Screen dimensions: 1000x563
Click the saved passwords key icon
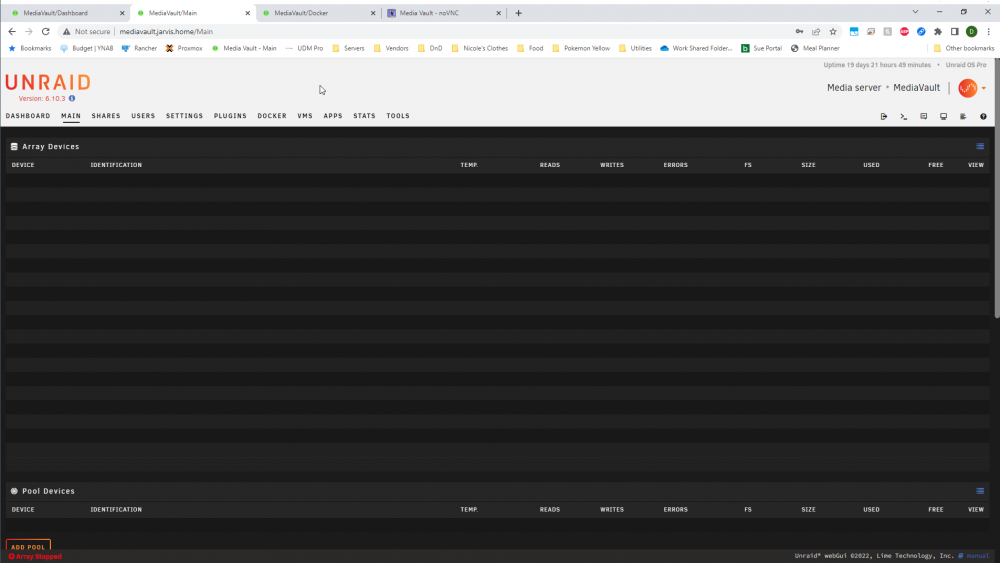tap(799, 31)
